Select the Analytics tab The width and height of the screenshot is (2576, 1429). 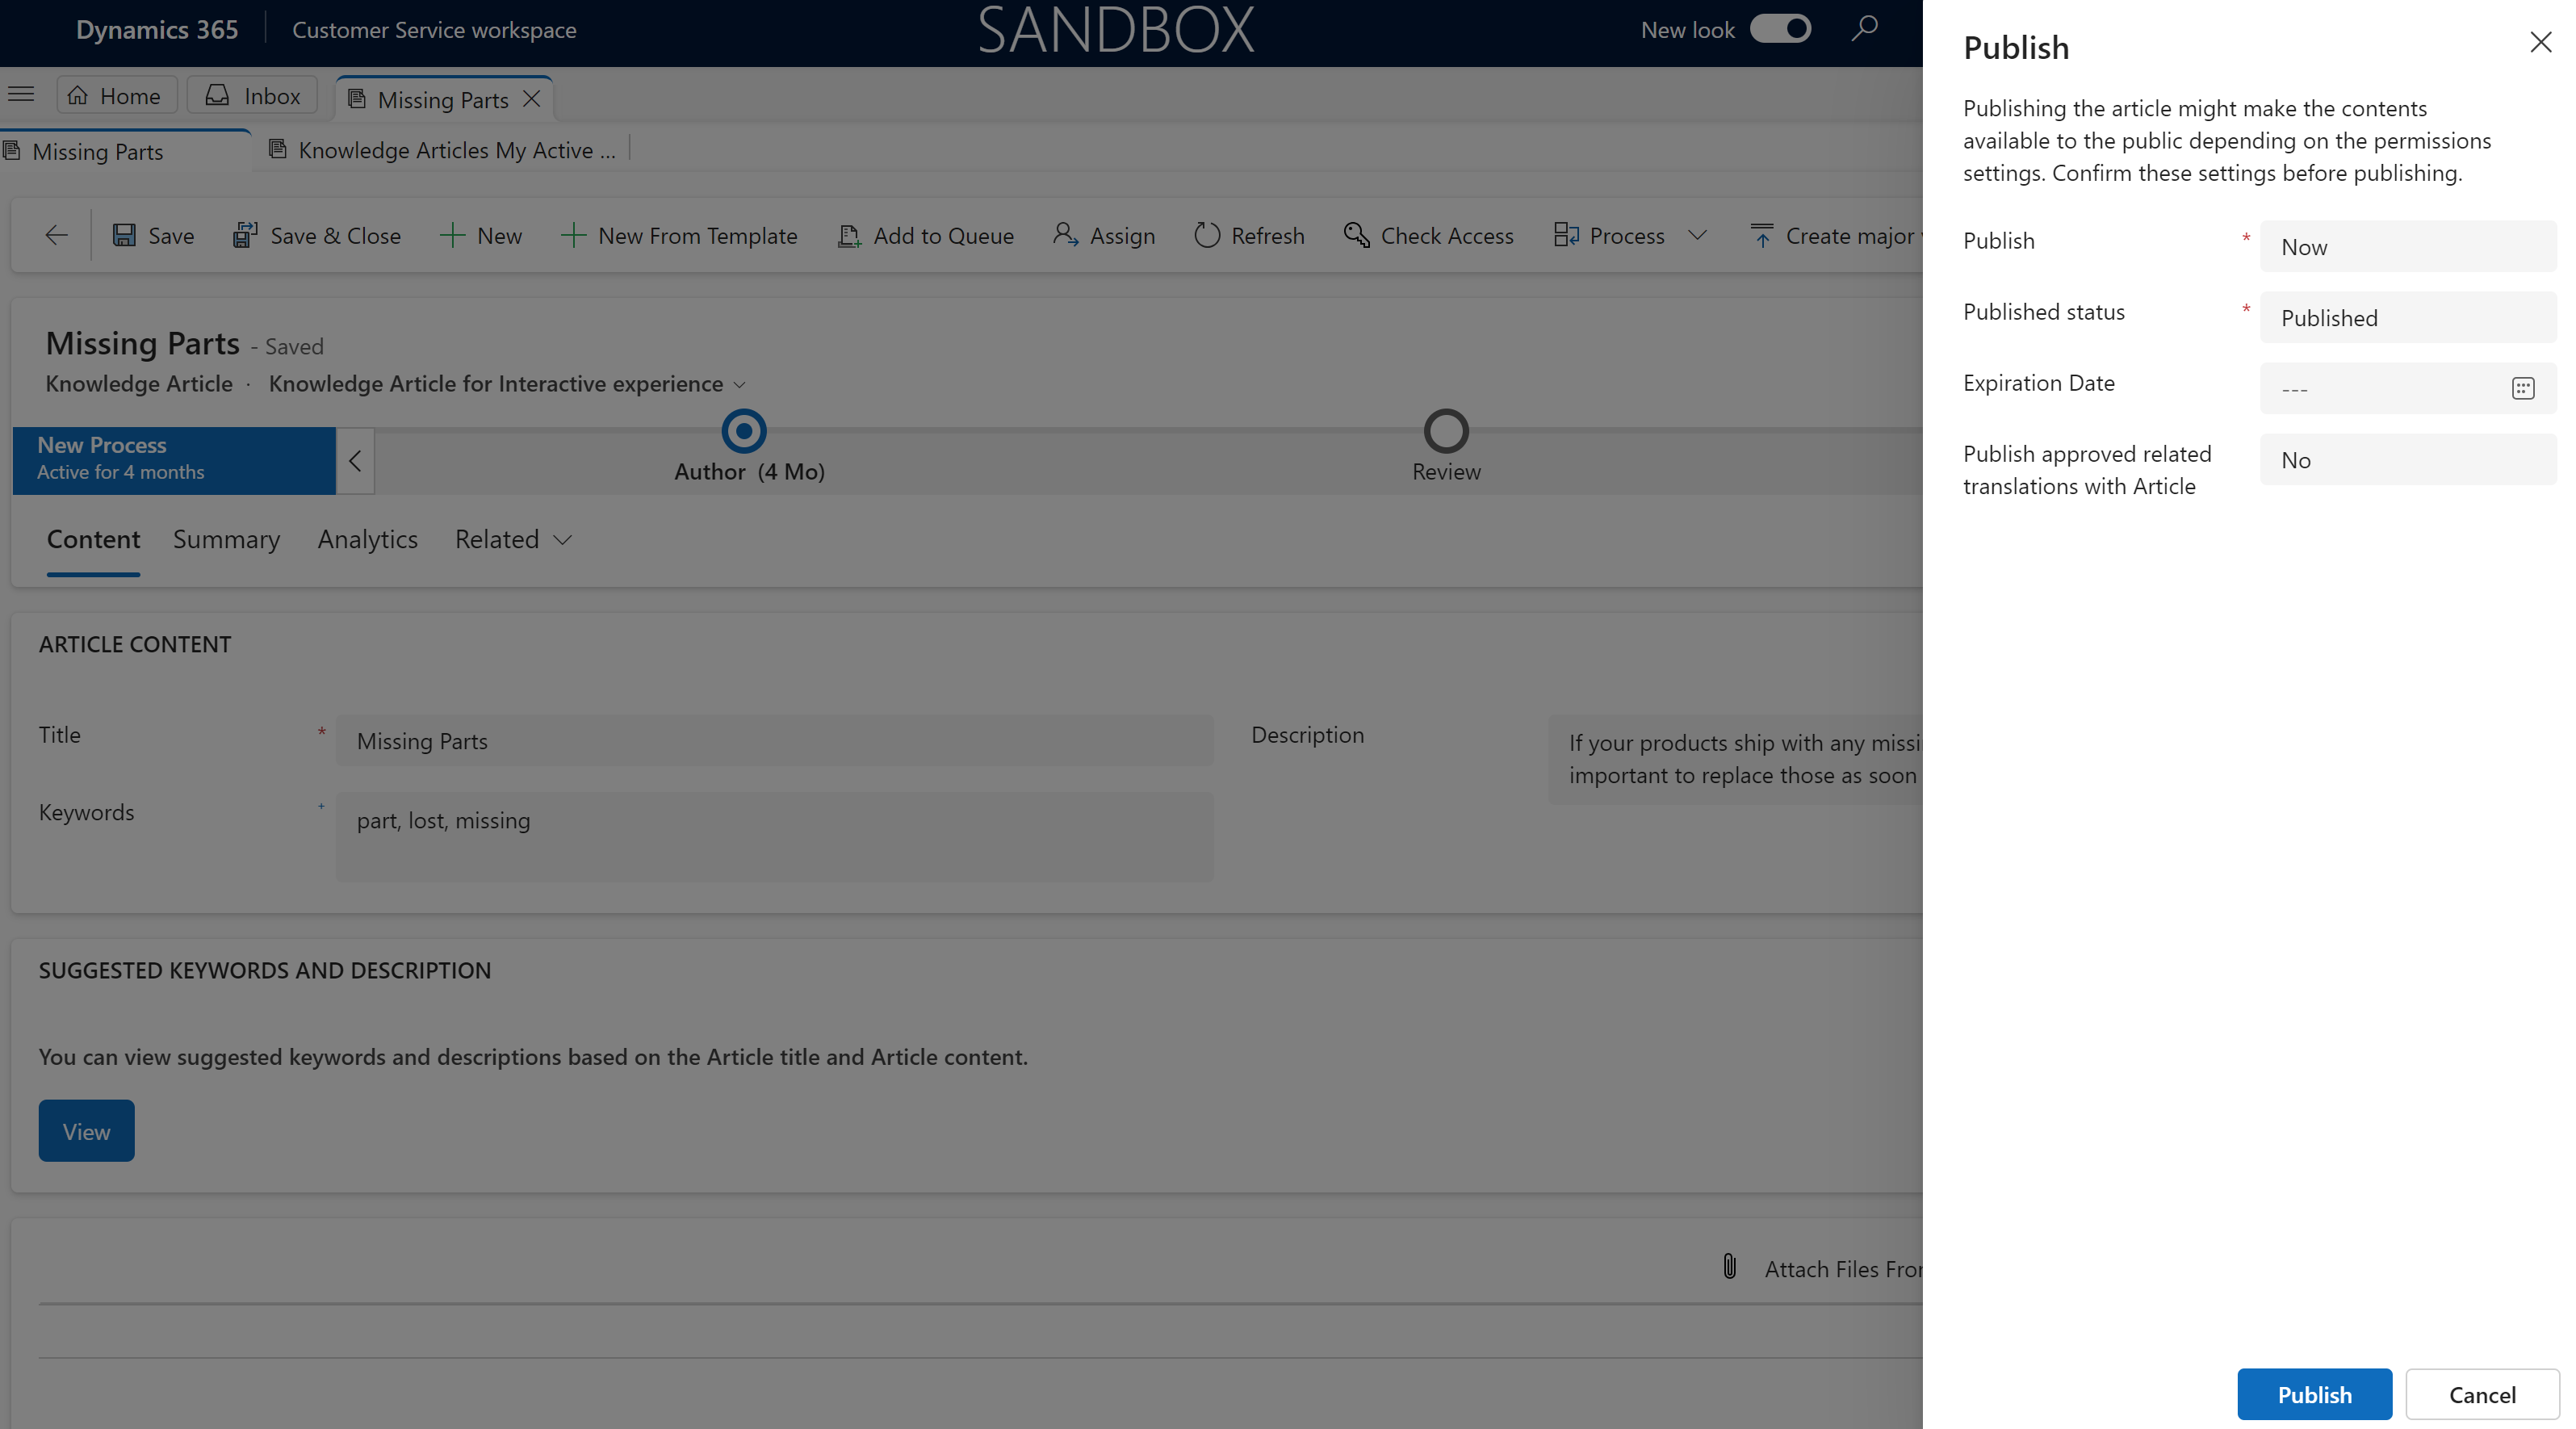click(x=368, y=538)
